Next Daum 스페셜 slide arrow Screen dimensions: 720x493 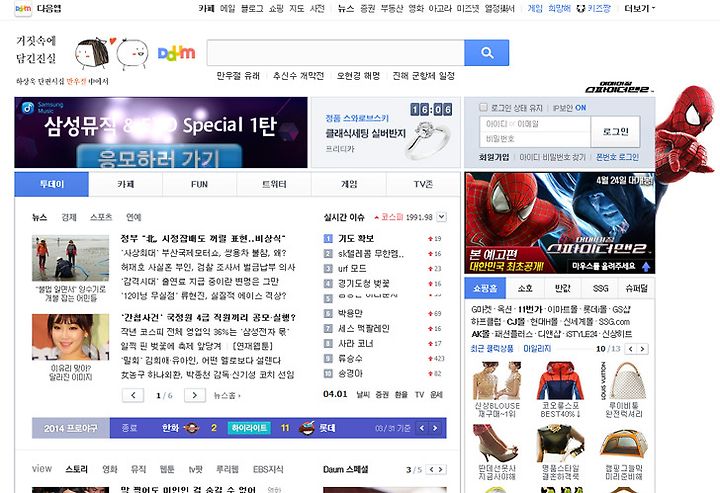(x=441, y=470)
